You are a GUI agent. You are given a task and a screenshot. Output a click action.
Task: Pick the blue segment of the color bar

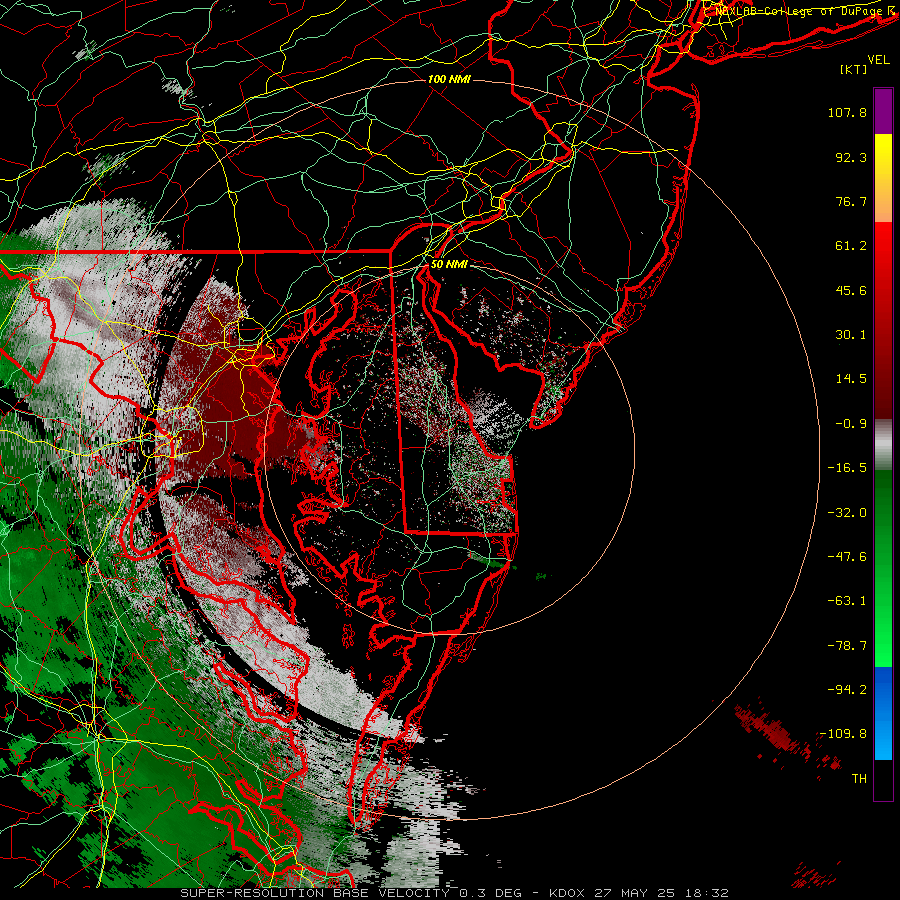pos(883,713)
